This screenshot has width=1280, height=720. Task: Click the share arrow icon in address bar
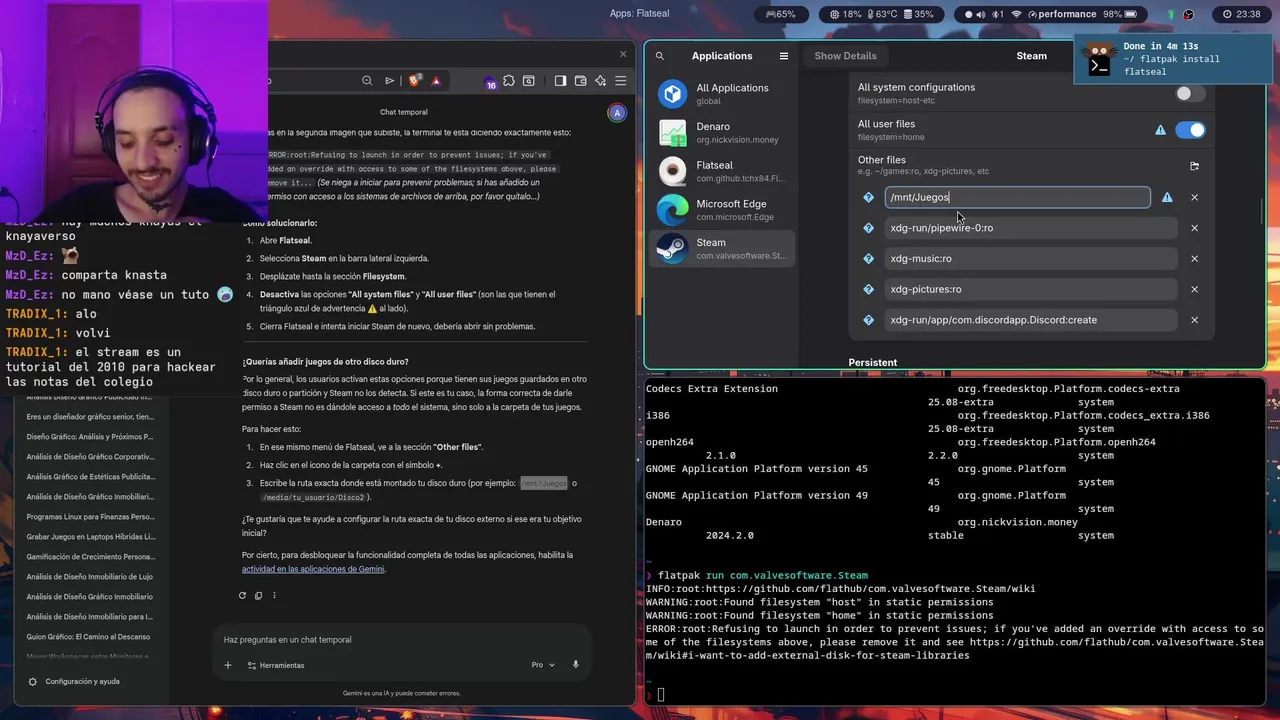pyautogui.click(x=390, y=81)
